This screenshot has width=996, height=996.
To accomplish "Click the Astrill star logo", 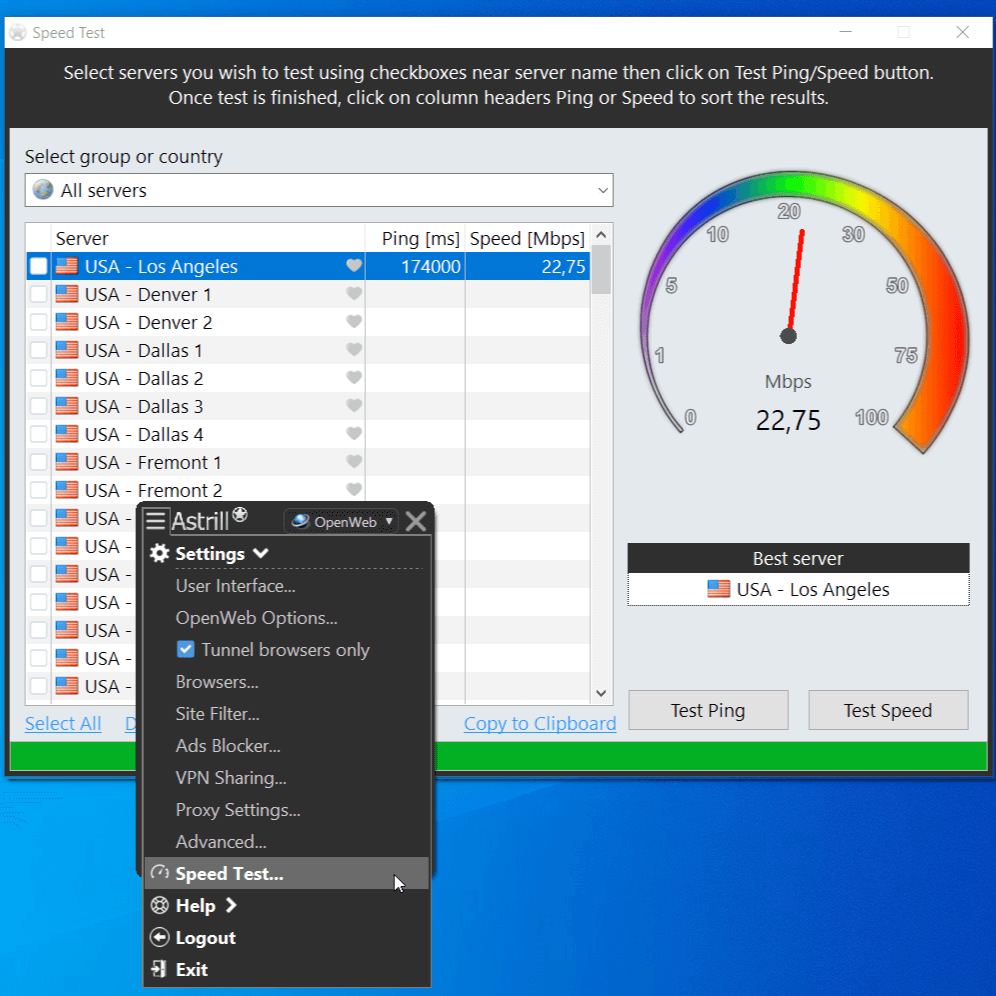I will (x=239, y=515).
